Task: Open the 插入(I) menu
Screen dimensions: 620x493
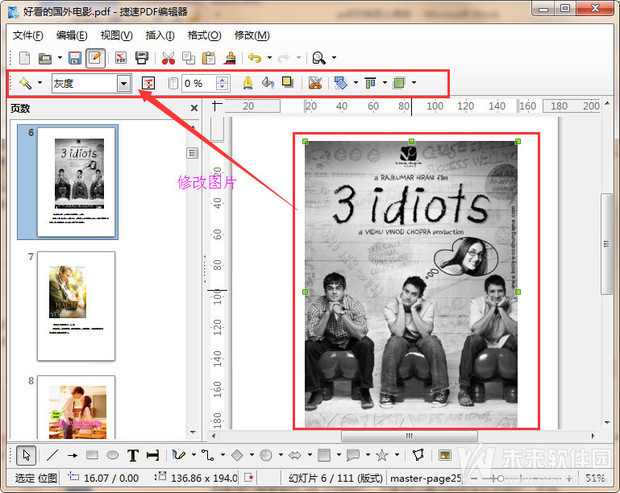Action: [160, 36]
